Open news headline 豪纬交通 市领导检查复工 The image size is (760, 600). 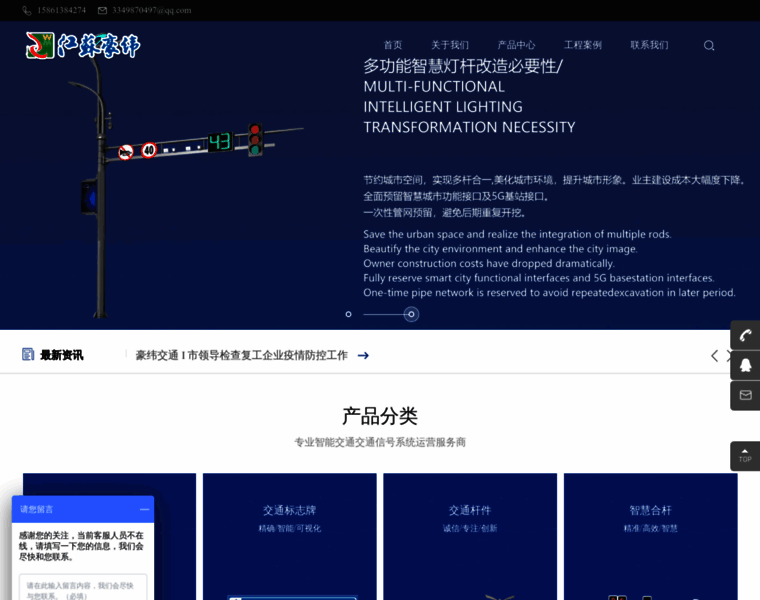click(x=241, y=355)
